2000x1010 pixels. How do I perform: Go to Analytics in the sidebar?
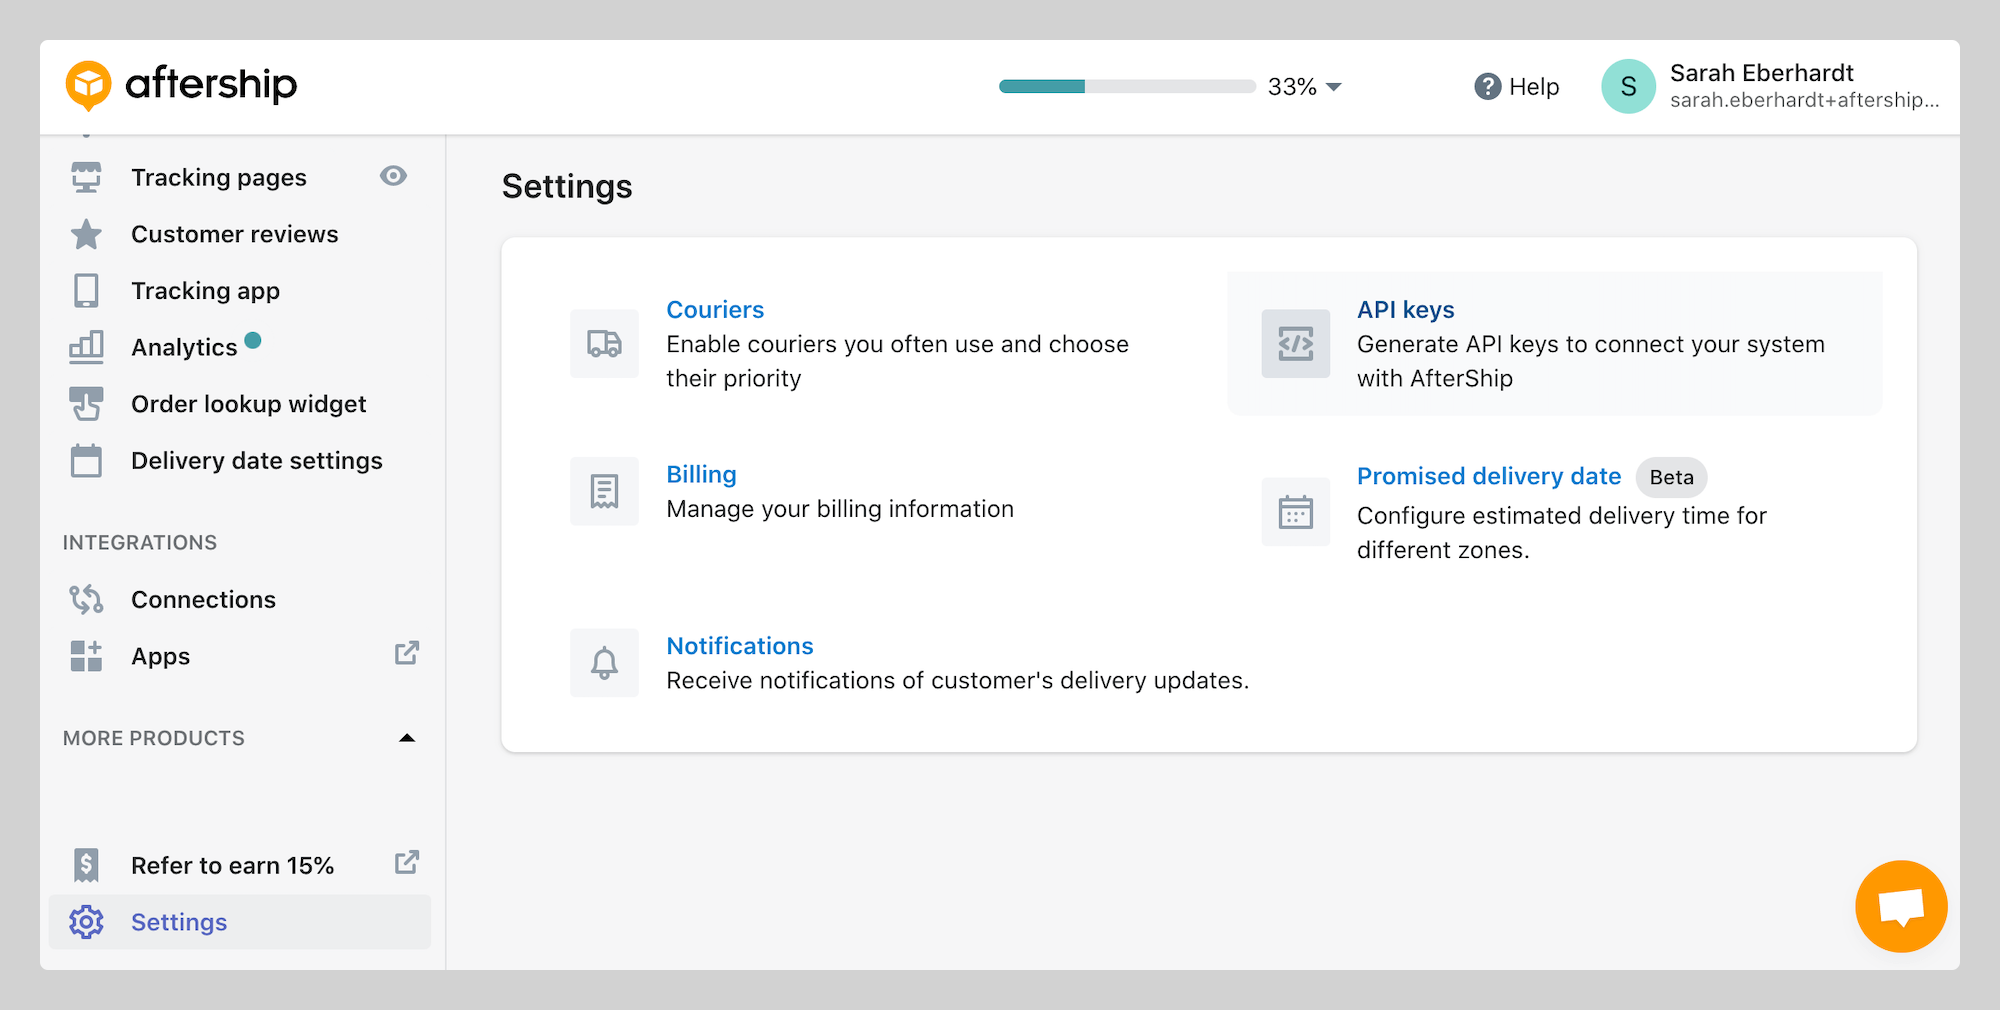click(x=184, y=347)
